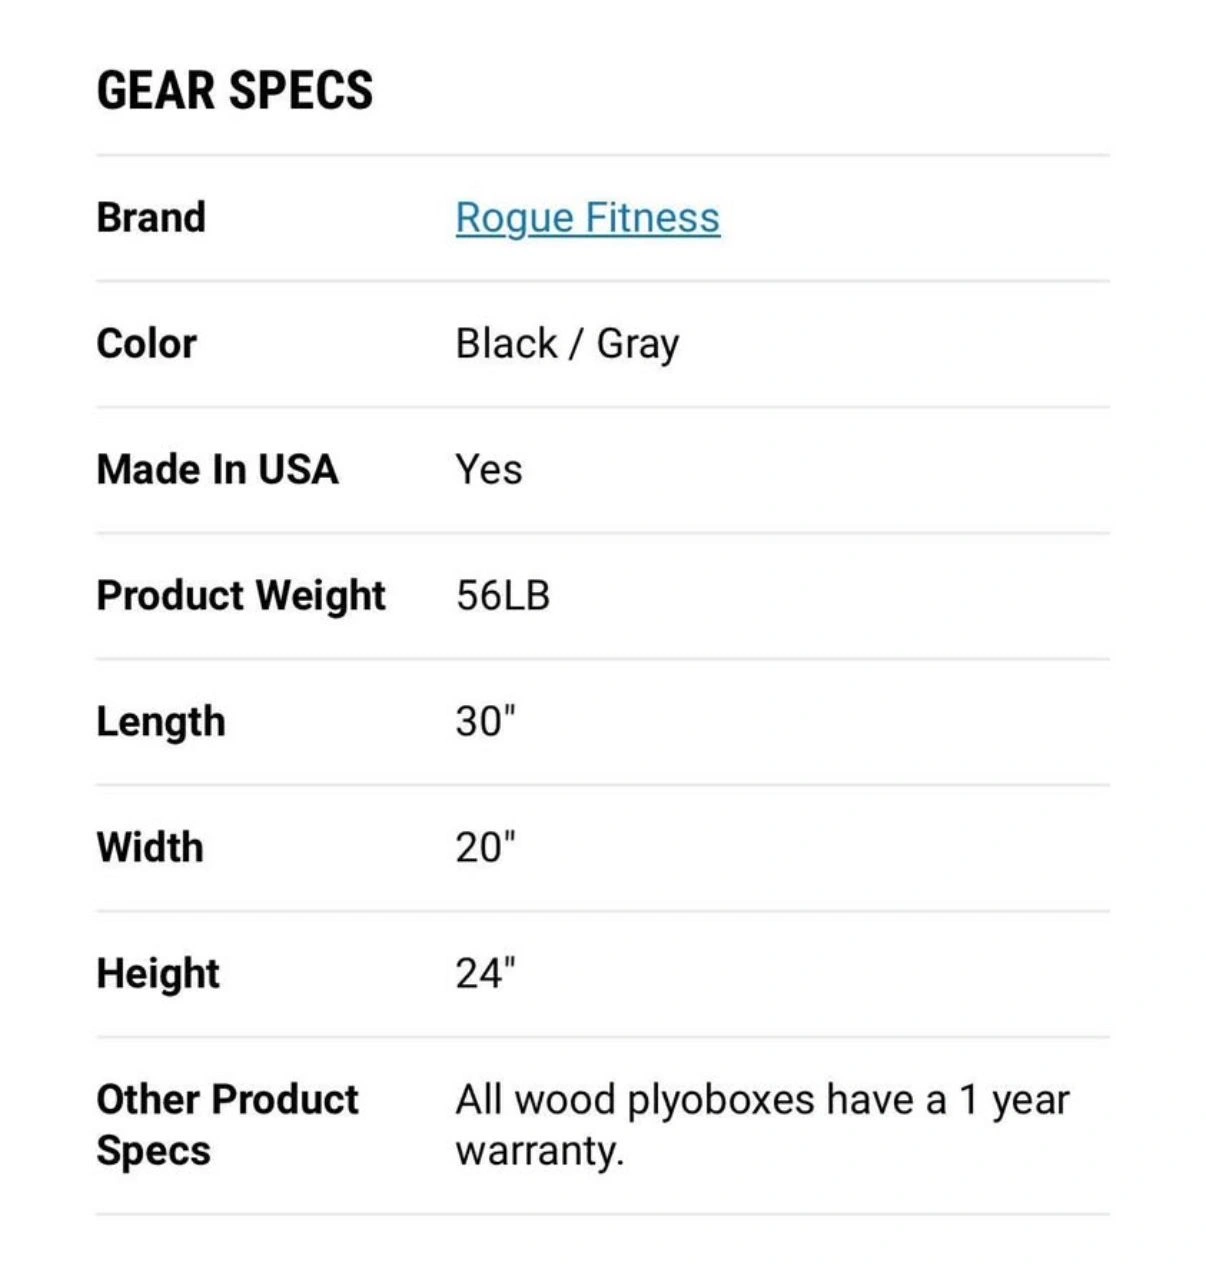The height and width of the screenshot is (1266, 1206).
Task: Click the Height row label
Action: (x=157, y=973)
